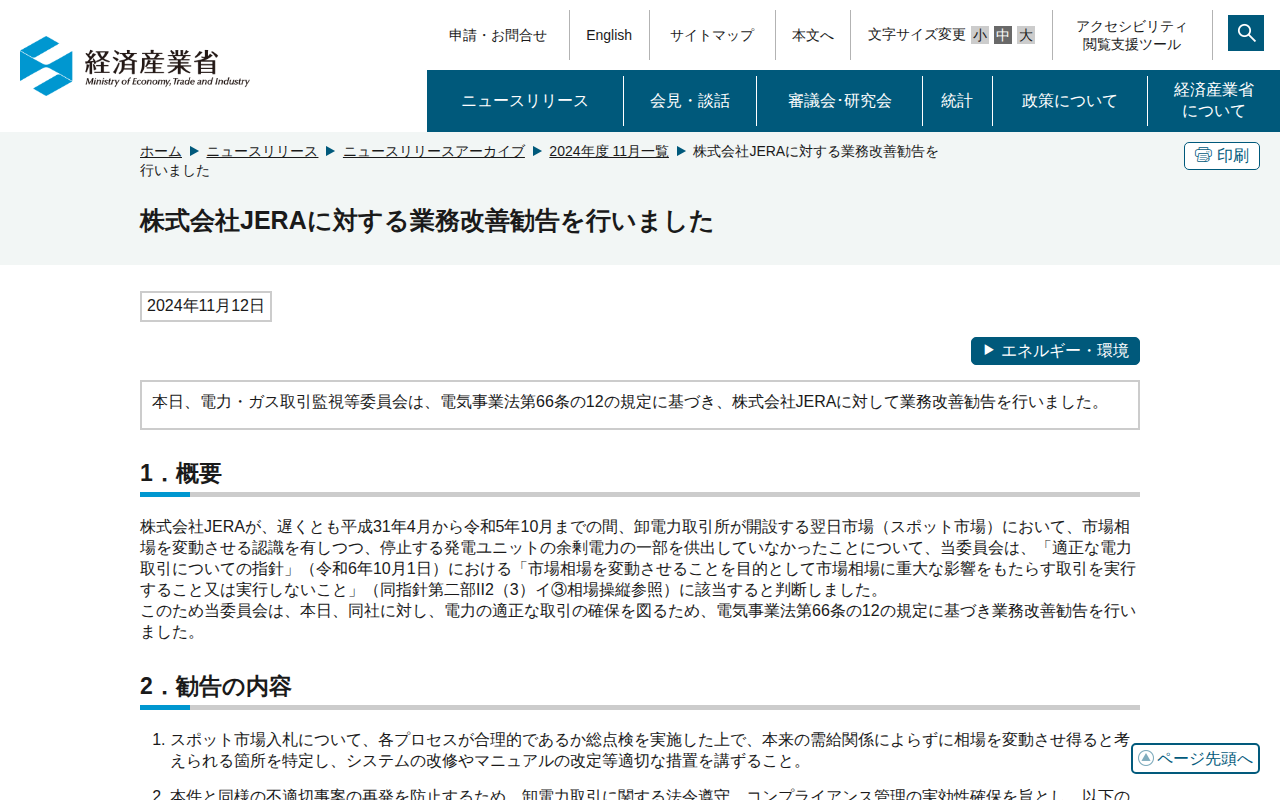Click the date 2024年11月12日

click(x=206, y=306)
